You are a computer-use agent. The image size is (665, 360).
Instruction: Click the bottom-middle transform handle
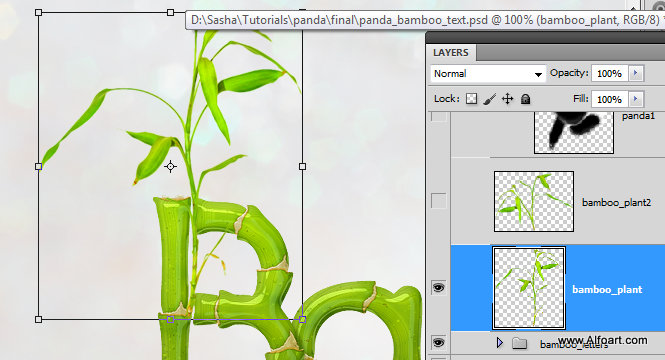point(170,319)
